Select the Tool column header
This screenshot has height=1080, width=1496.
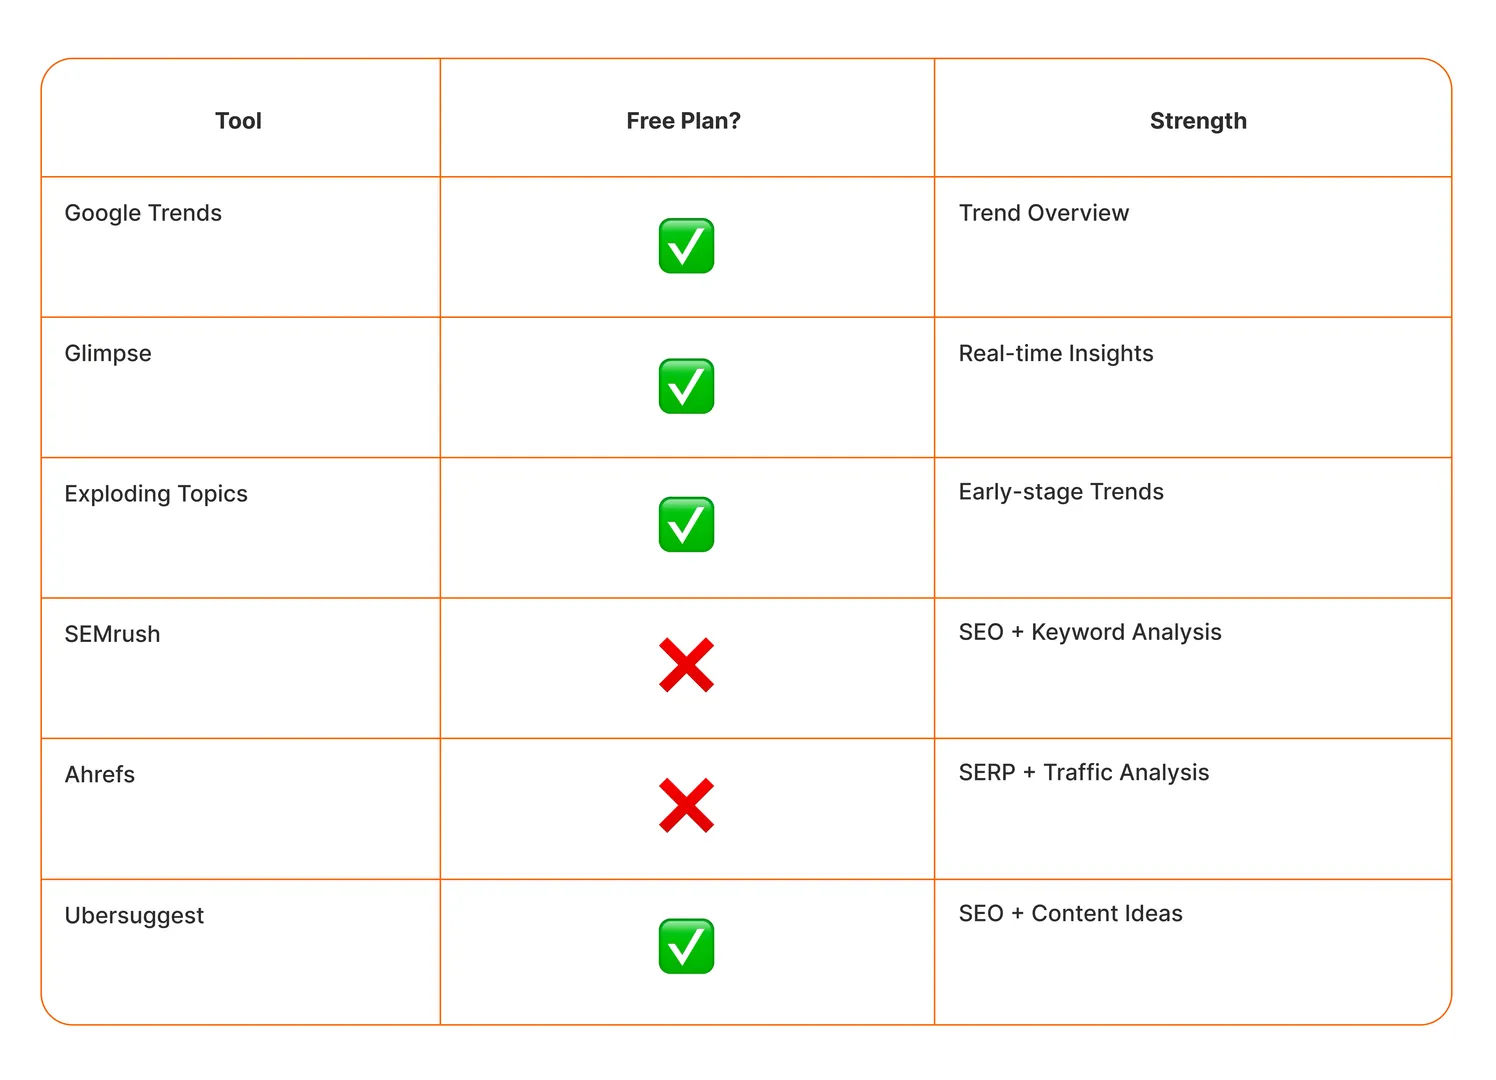pyautogui.click(x=238, y=121)
